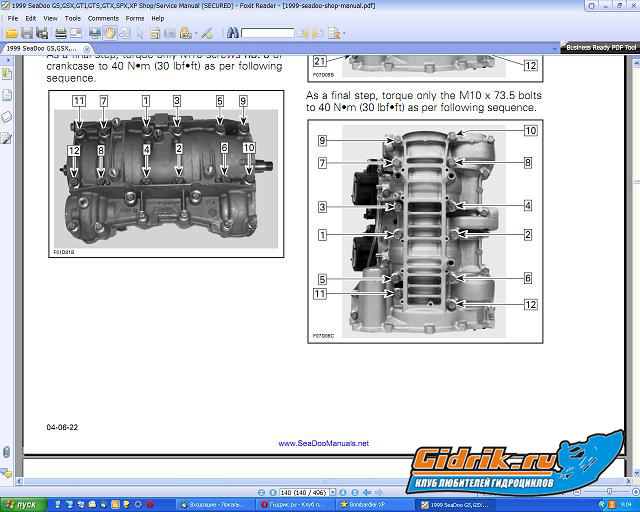Click the Open file folder icon

point(11,33)
